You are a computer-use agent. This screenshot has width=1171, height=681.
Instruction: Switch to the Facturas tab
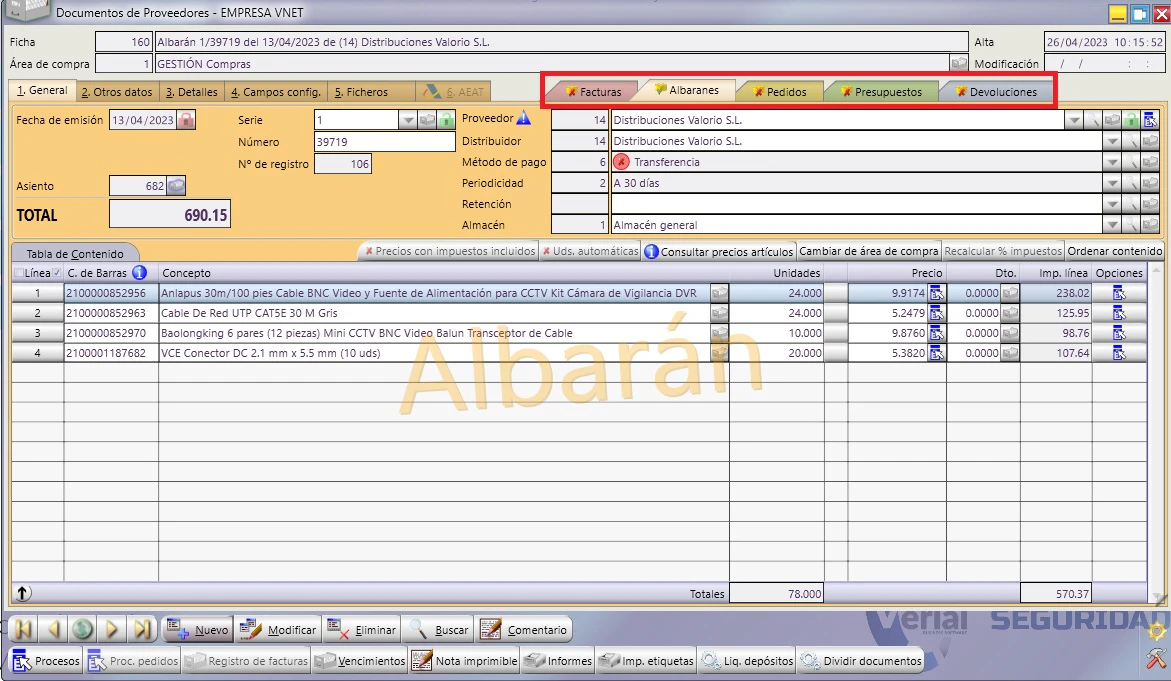click(x=594, y=92)
